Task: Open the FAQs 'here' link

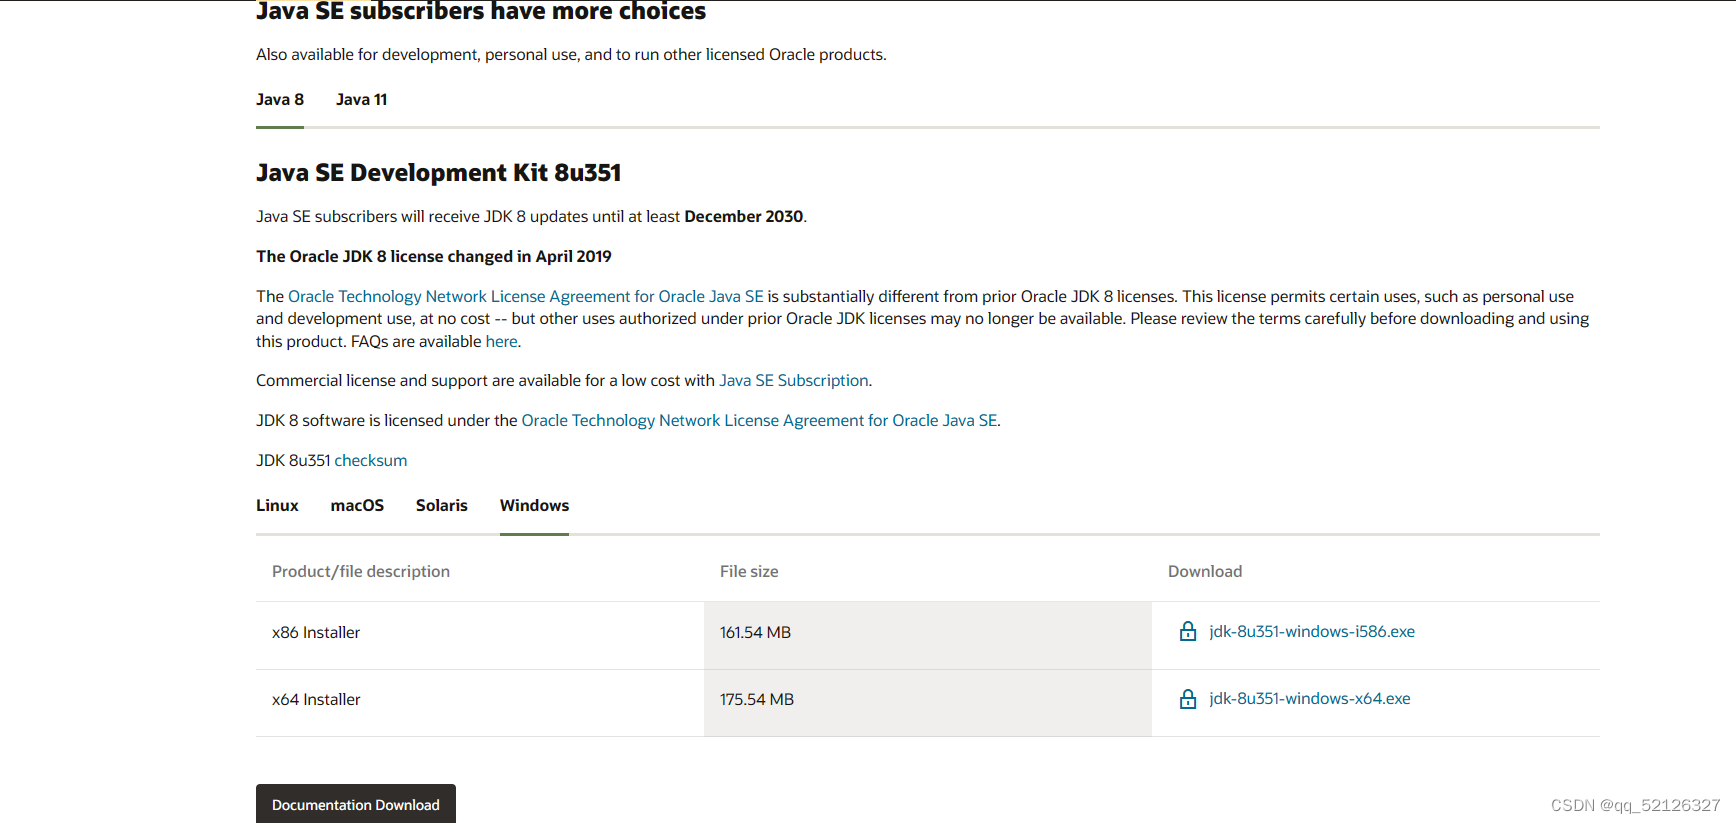Action: tap(501, 341)
